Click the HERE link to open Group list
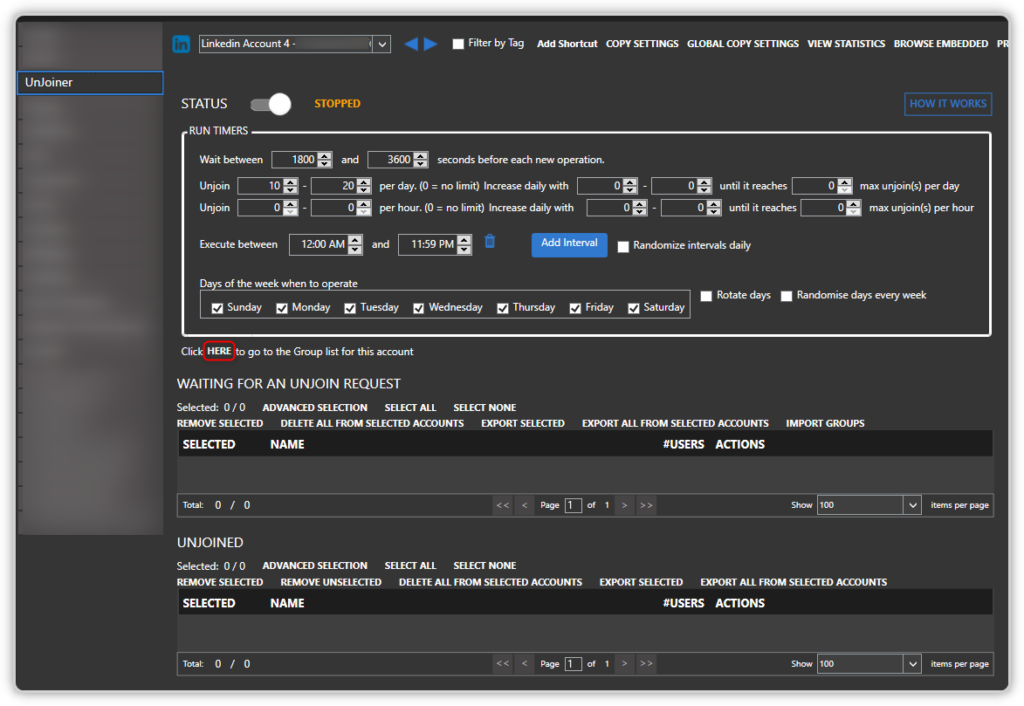The image size is (1024, 706). click(219, 352)
